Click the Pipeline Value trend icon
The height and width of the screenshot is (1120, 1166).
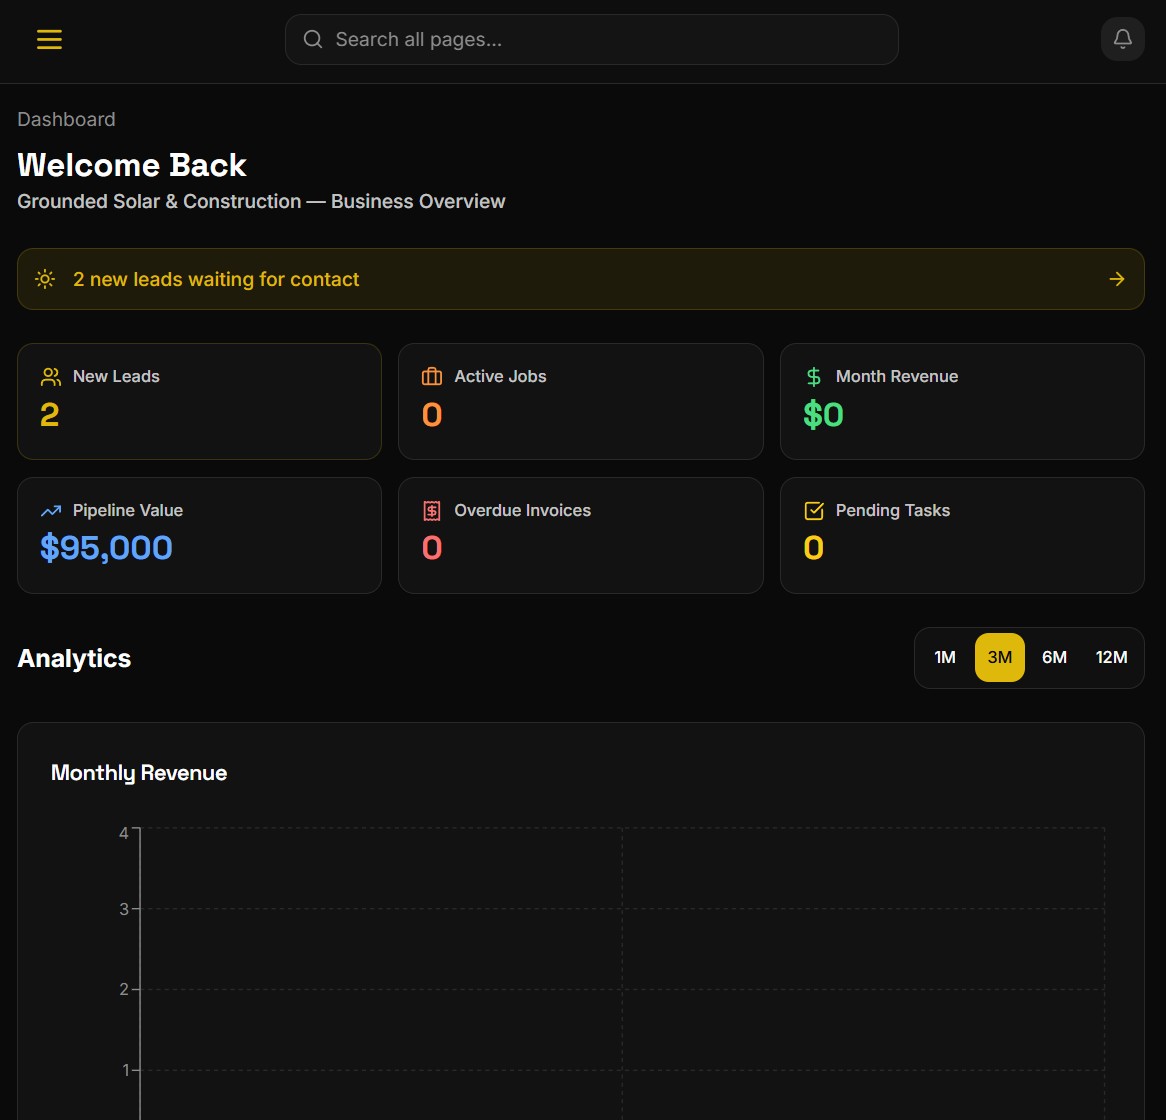pyautogui.click(x=51, y=511)
